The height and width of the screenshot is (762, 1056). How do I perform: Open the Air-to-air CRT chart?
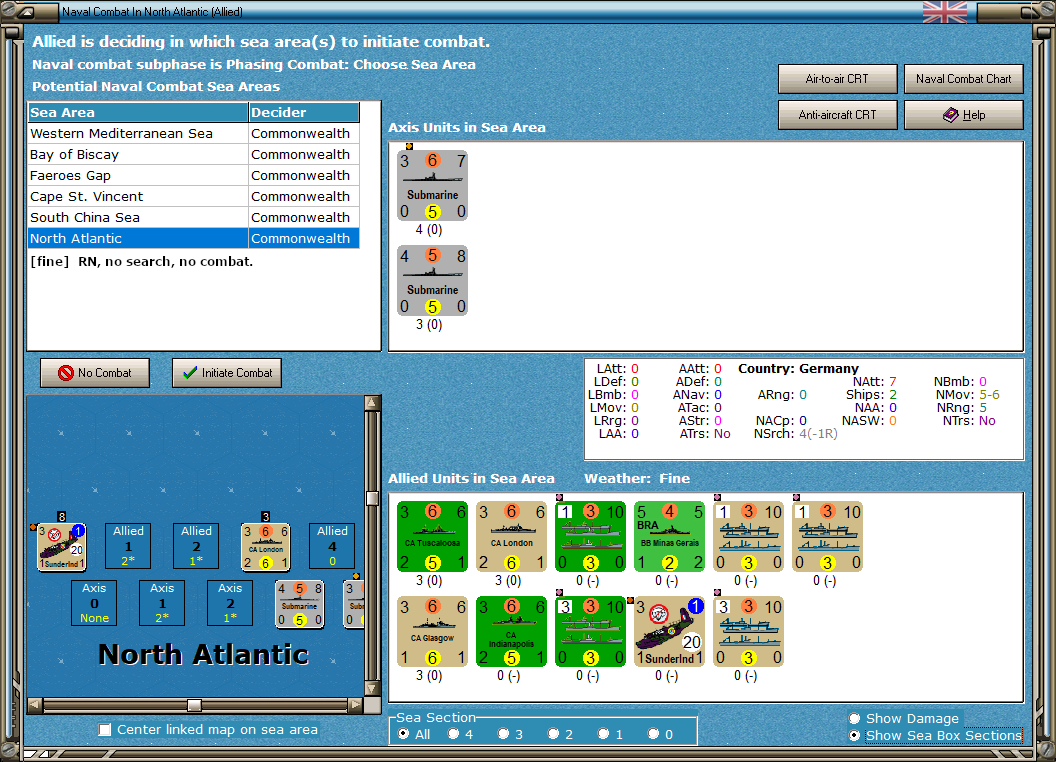click(837, 79)
